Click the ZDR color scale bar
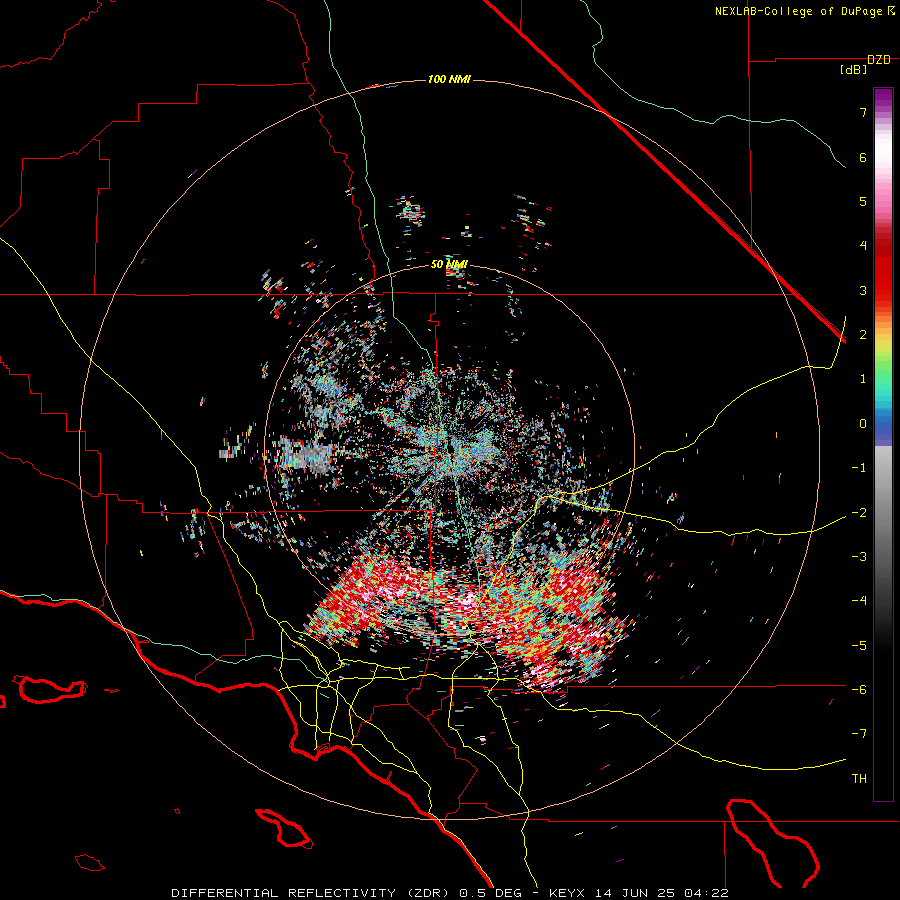The image size is (900, 900). (883, 444)
